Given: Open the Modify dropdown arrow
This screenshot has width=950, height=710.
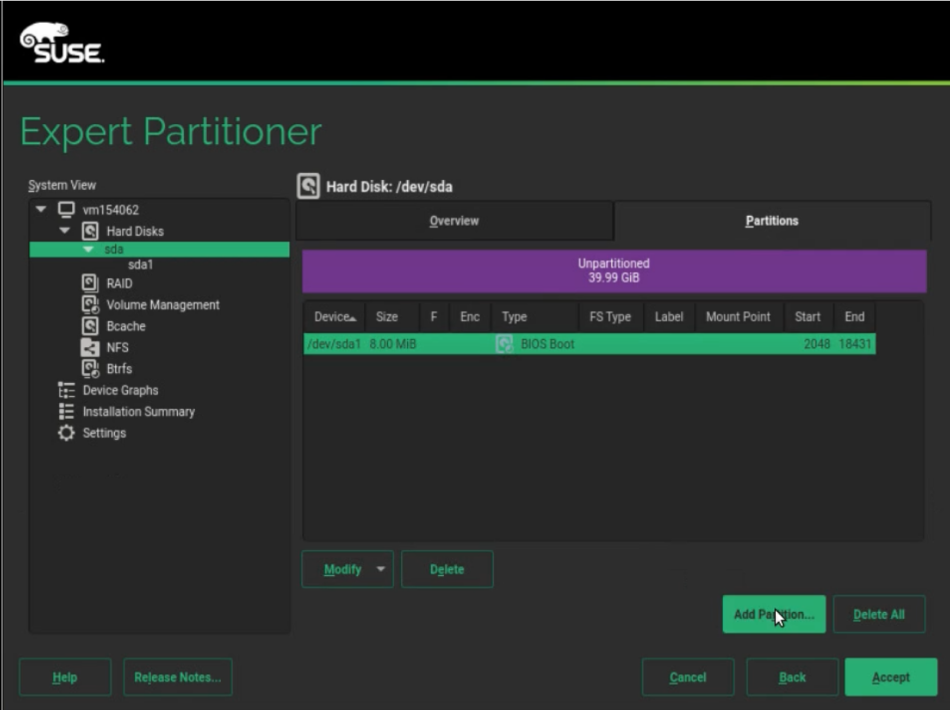Looking at the screenshot, I should pyautogui.click(x=380, y=569).
